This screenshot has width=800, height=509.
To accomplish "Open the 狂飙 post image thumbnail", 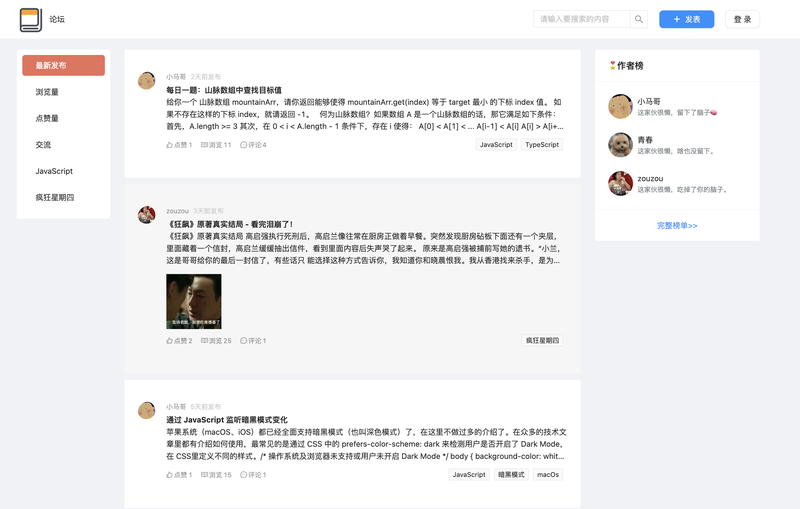I will pos(194,301).
